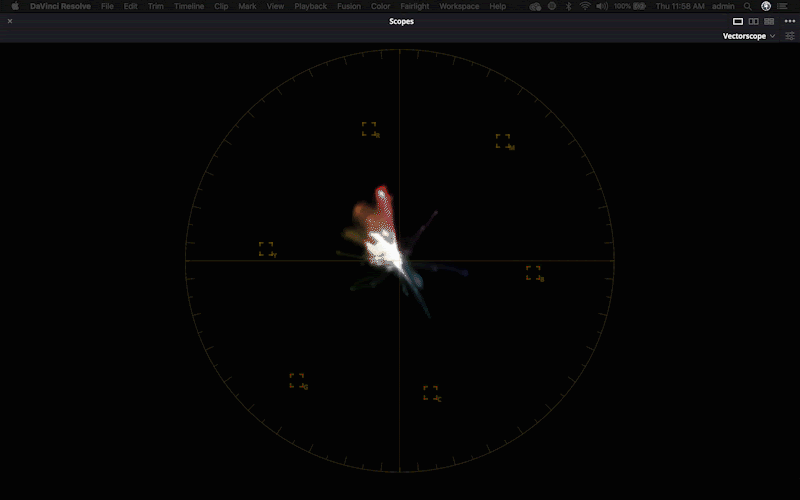
Task: Switch to single scope view layout
Action: coord(738,21)
